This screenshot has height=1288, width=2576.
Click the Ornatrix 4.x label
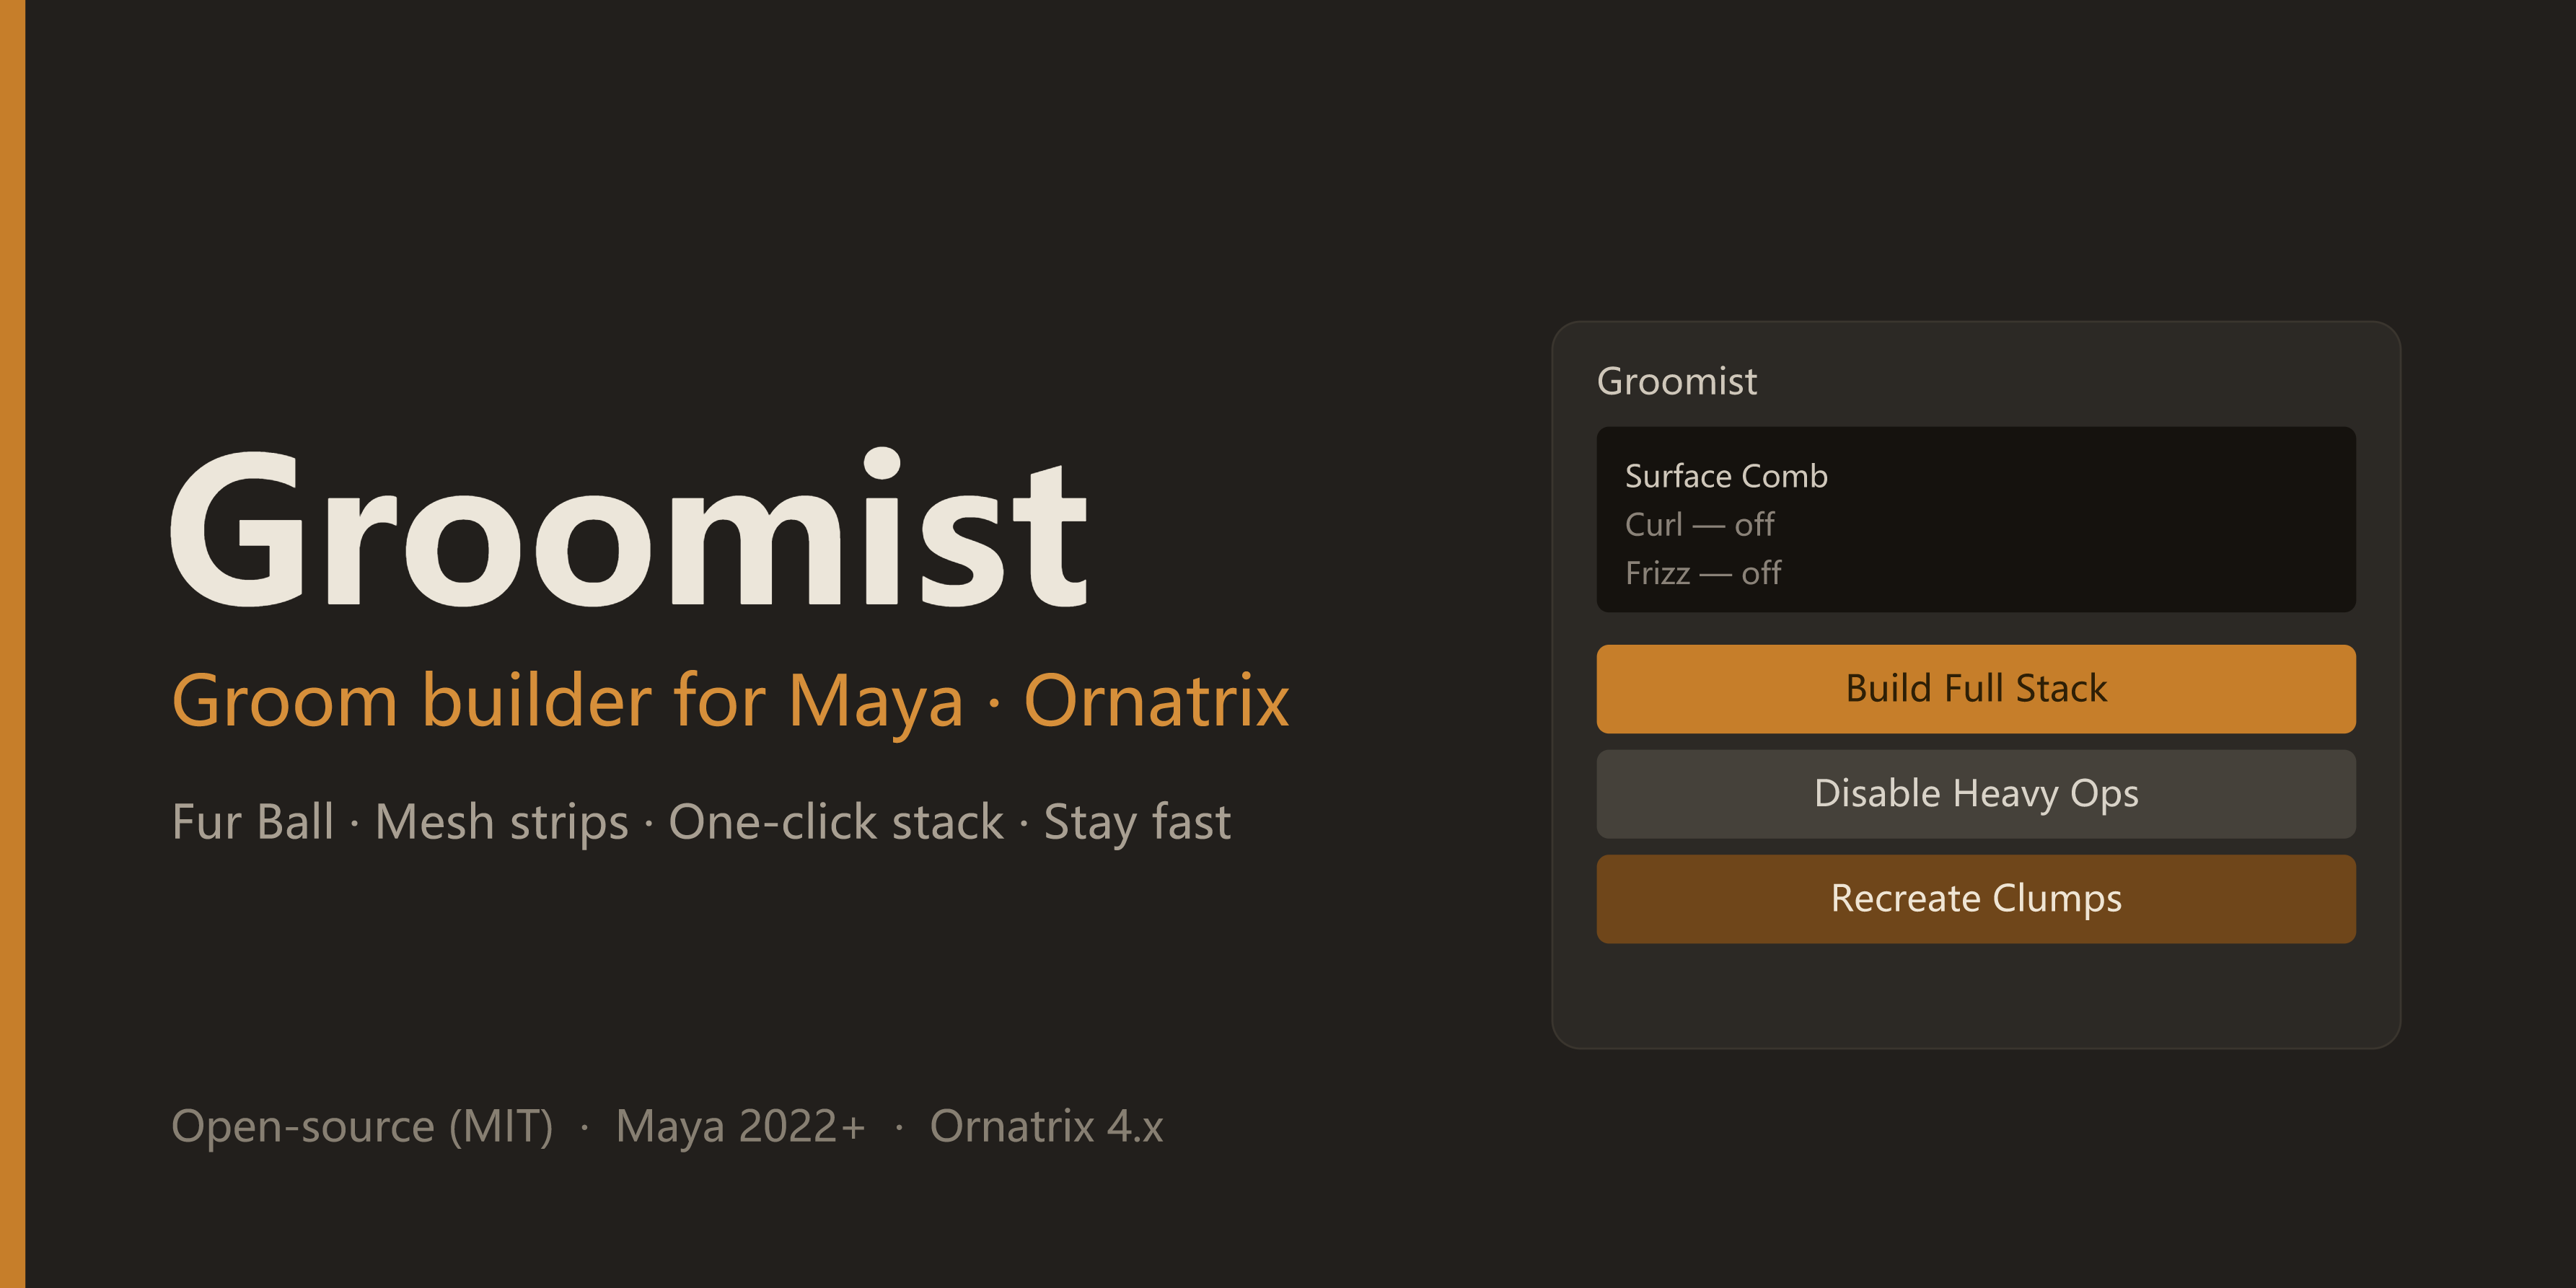coord(1046,1127)
